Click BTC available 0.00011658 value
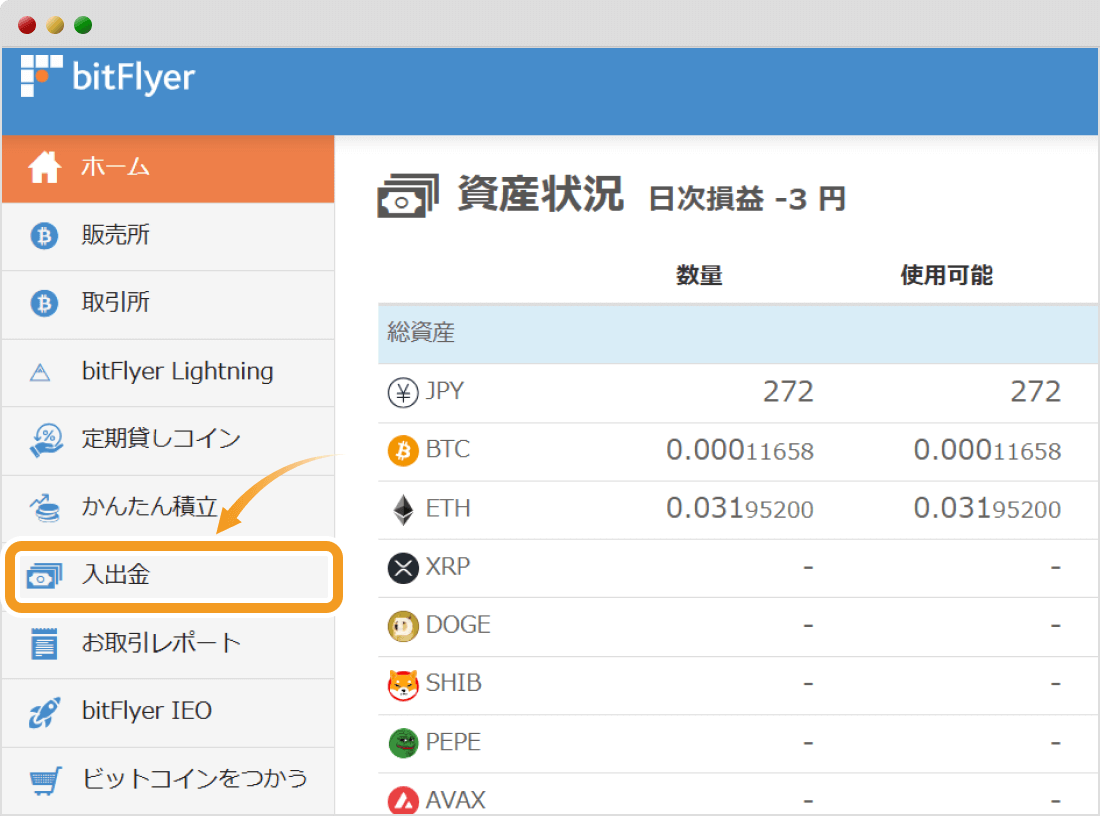 coord(987,450)
